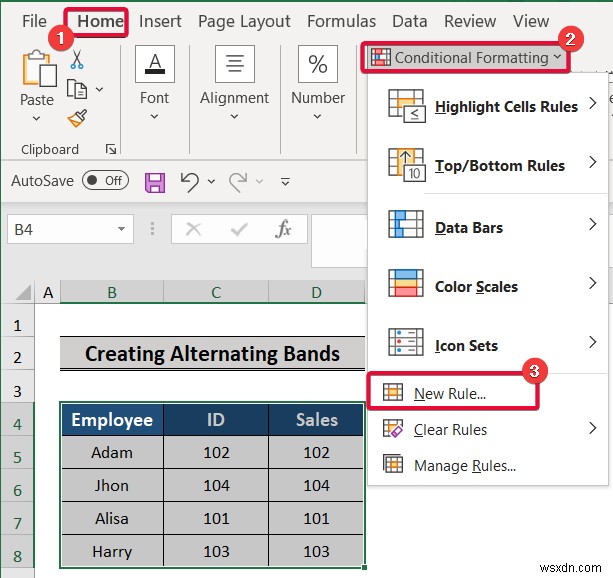Switch to the Data tab
613x578 pixels.
click(410, 21)
